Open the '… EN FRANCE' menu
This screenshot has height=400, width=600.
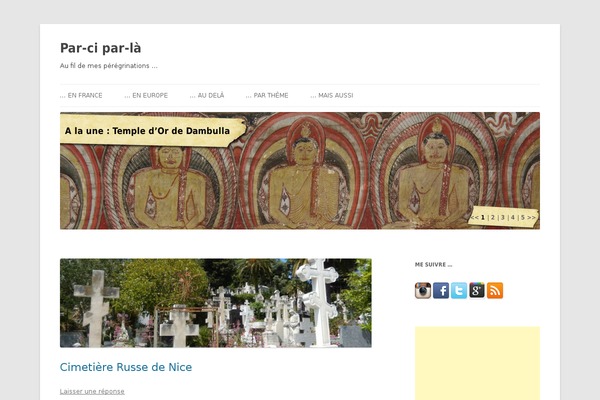click(81, 95)
